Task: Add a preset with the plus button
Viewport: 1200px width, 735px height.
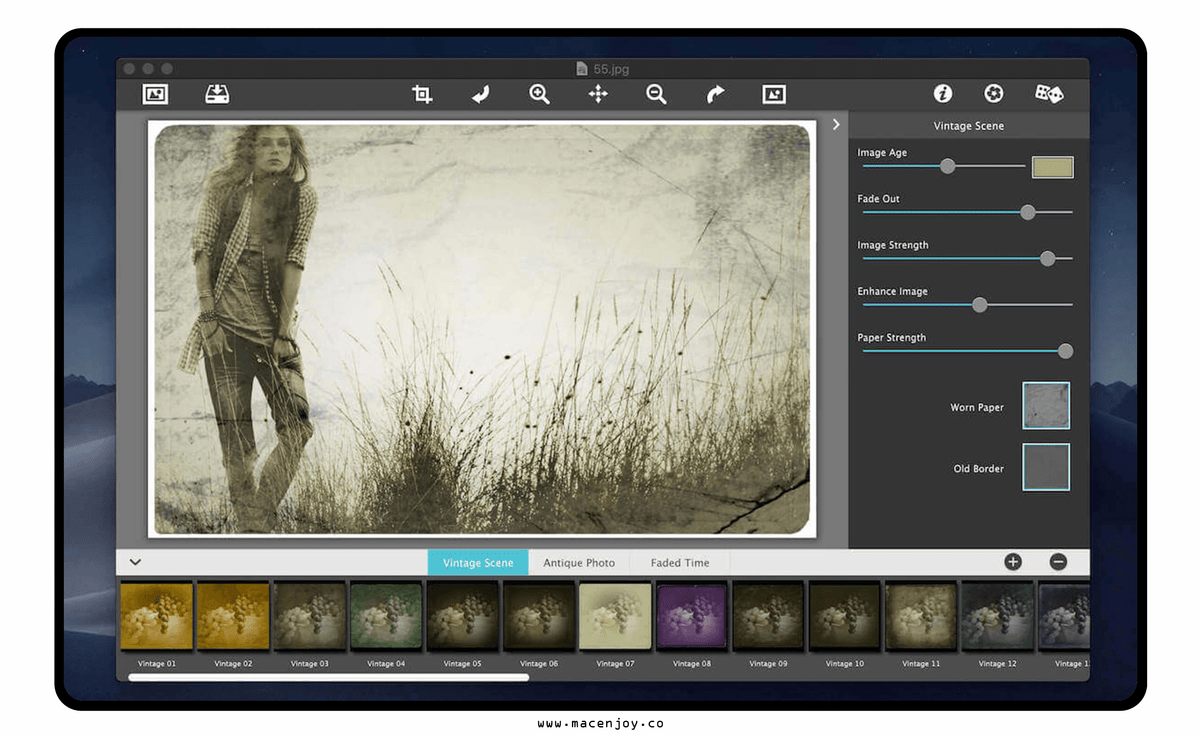Action: (x=1013, y=562)
